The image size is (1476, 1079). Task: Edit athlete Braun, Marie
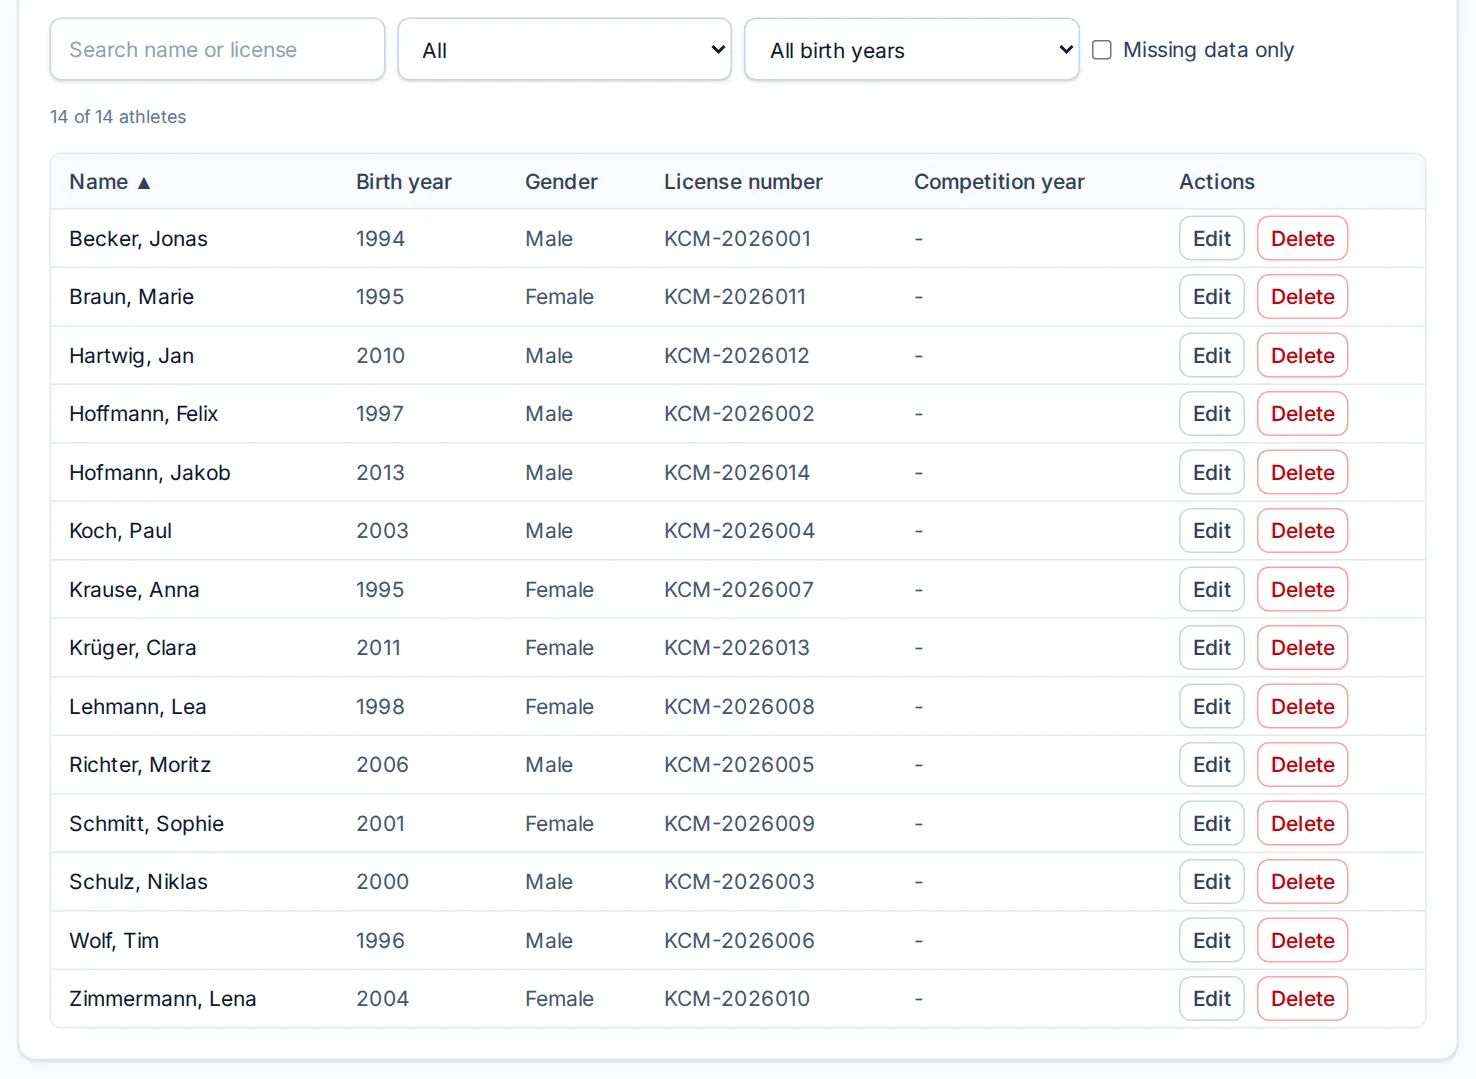point(1212,297)
